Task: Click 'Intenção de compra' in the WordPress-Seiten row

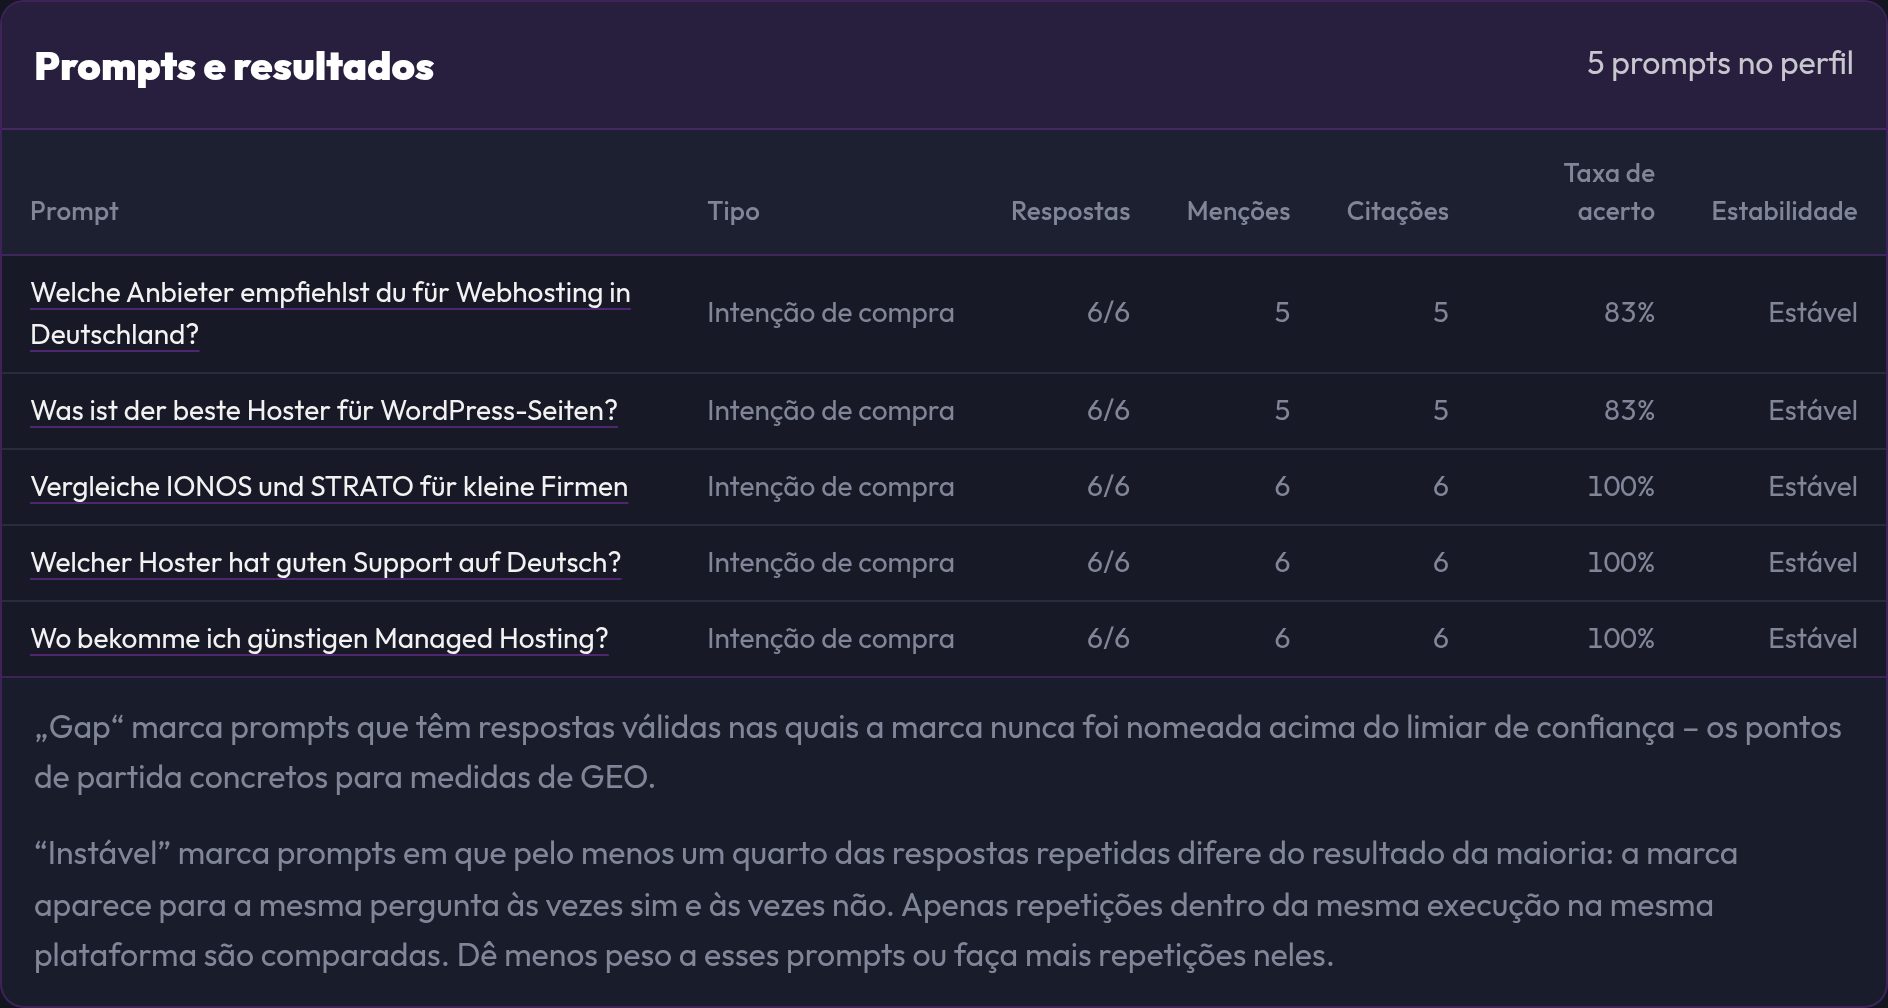Action: tap(831, 411)
